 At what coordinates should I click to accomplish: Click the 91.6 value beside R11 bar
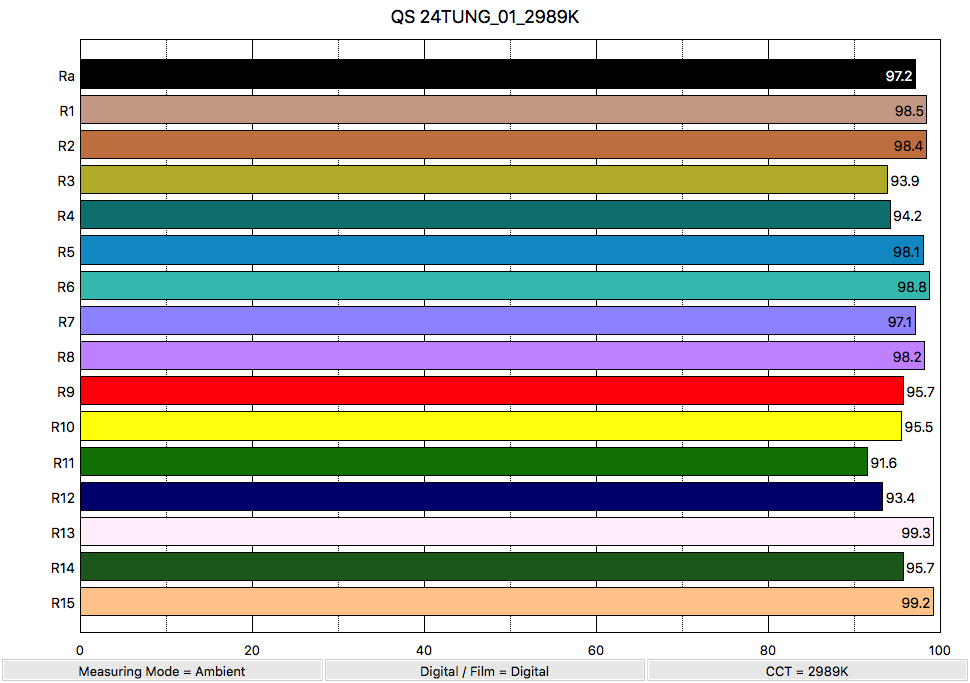(x=883, y=463)
